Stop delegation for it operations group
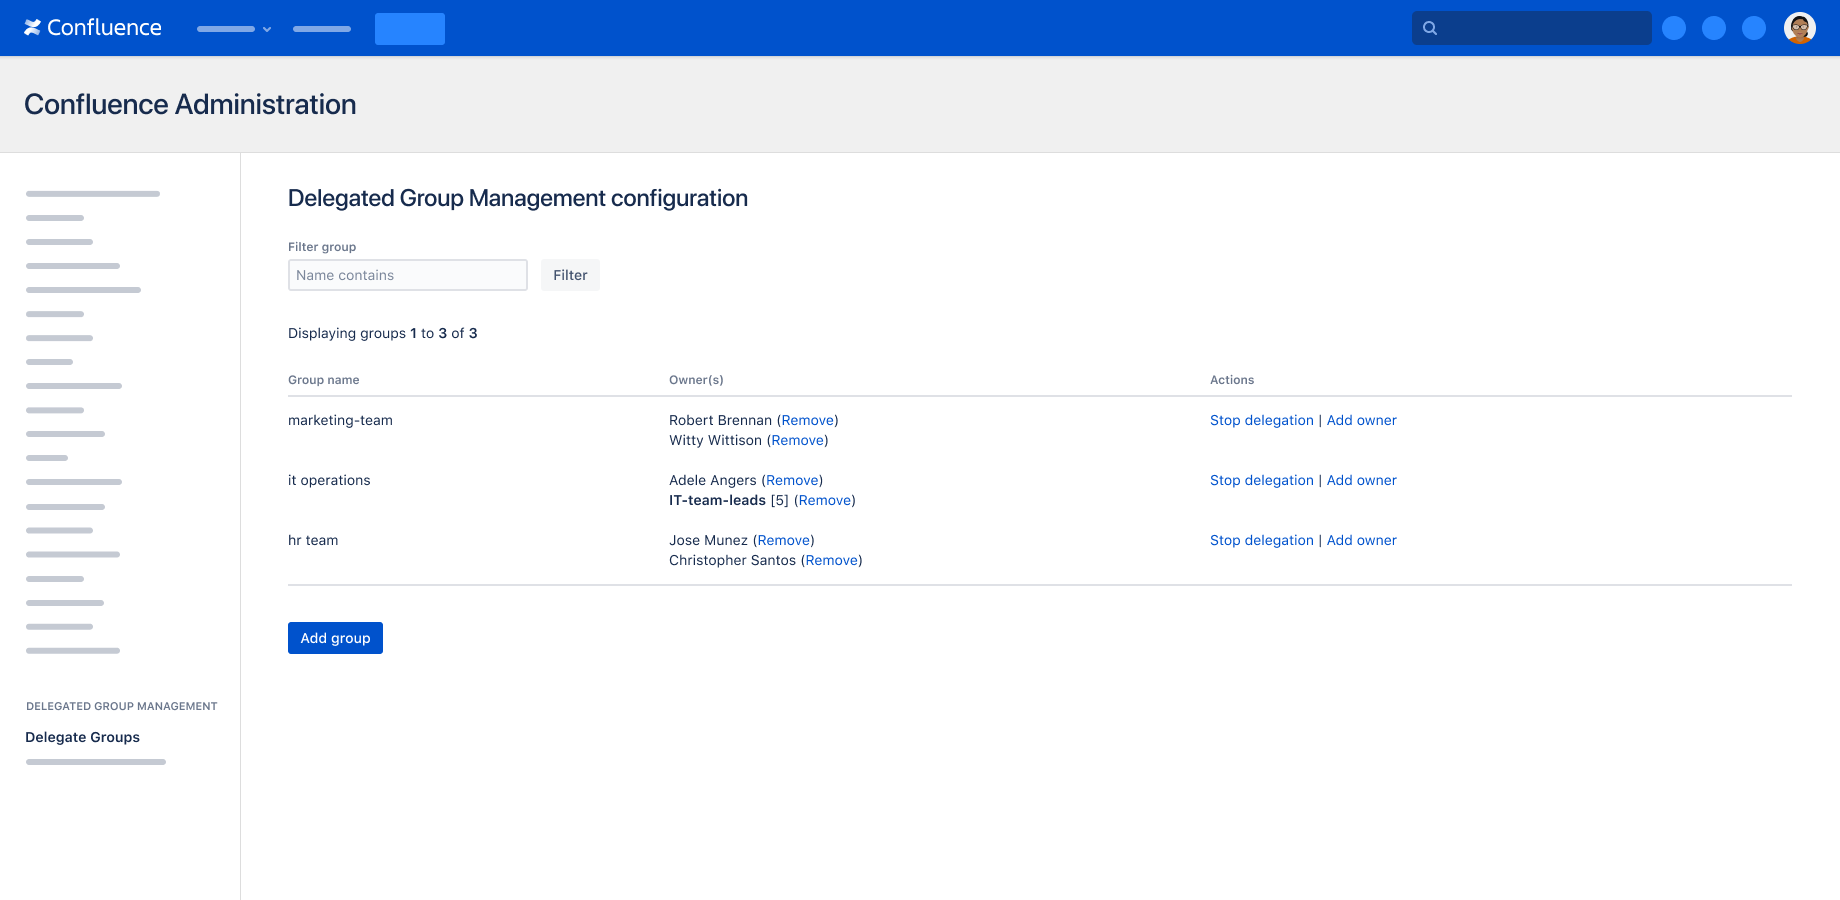The width and height of the screenshot is (1840, 900). (x=1261, y=480)
